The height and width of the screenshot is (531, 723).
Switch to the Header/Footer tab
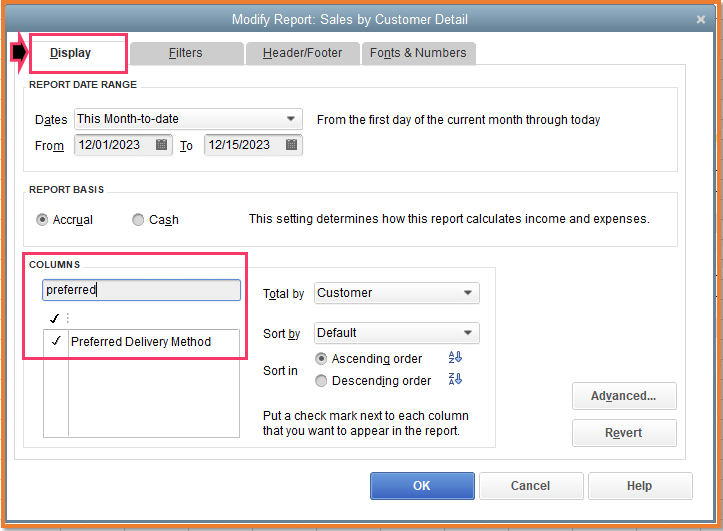point(302,53)
